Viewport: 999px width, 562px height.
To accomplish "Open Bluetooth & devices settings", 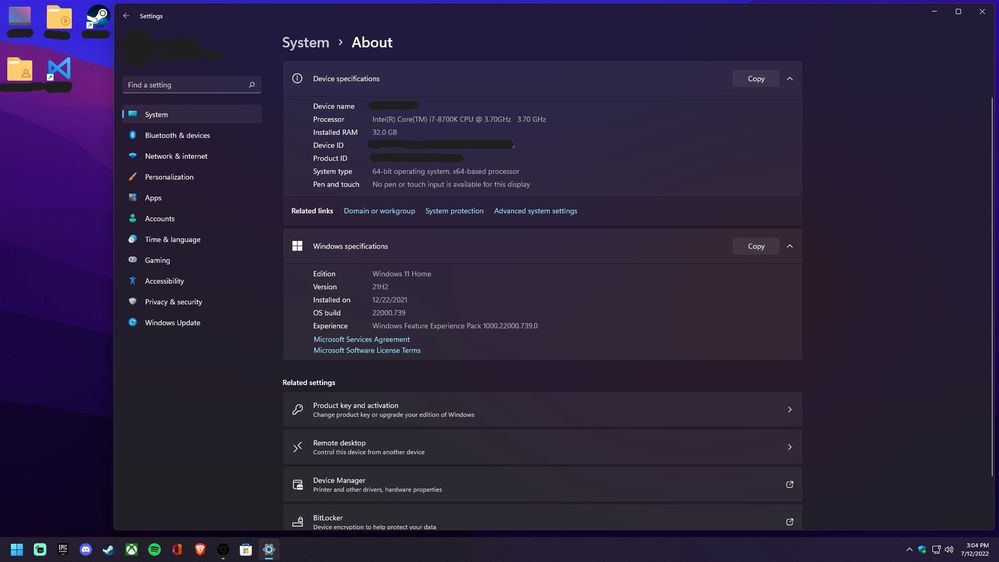I will pos(192,135).
